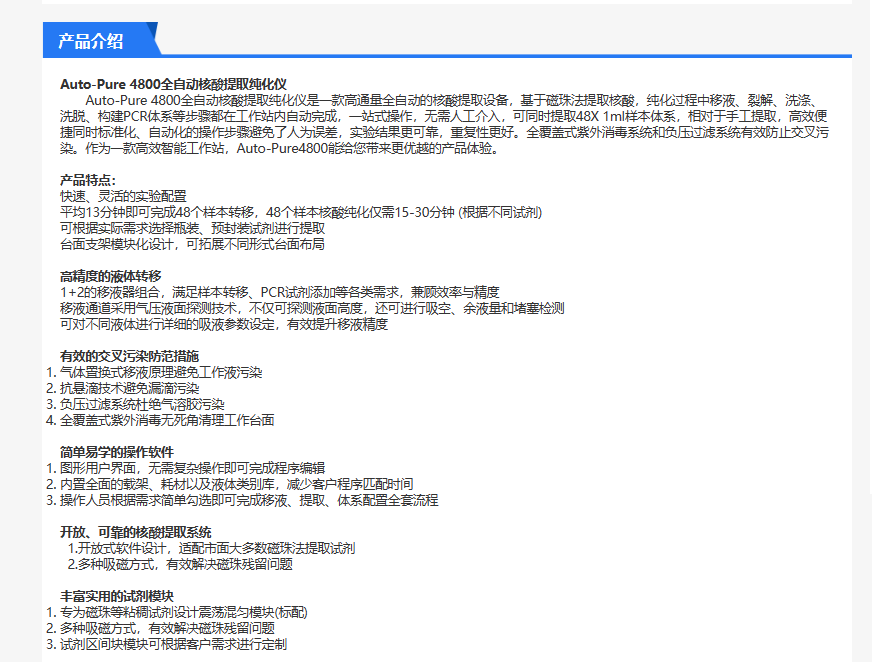Click line starting 移液通道采用气压液面探测技术
Image resolution: width=872 pixels, height=662 pixels.
coord(312,309)
